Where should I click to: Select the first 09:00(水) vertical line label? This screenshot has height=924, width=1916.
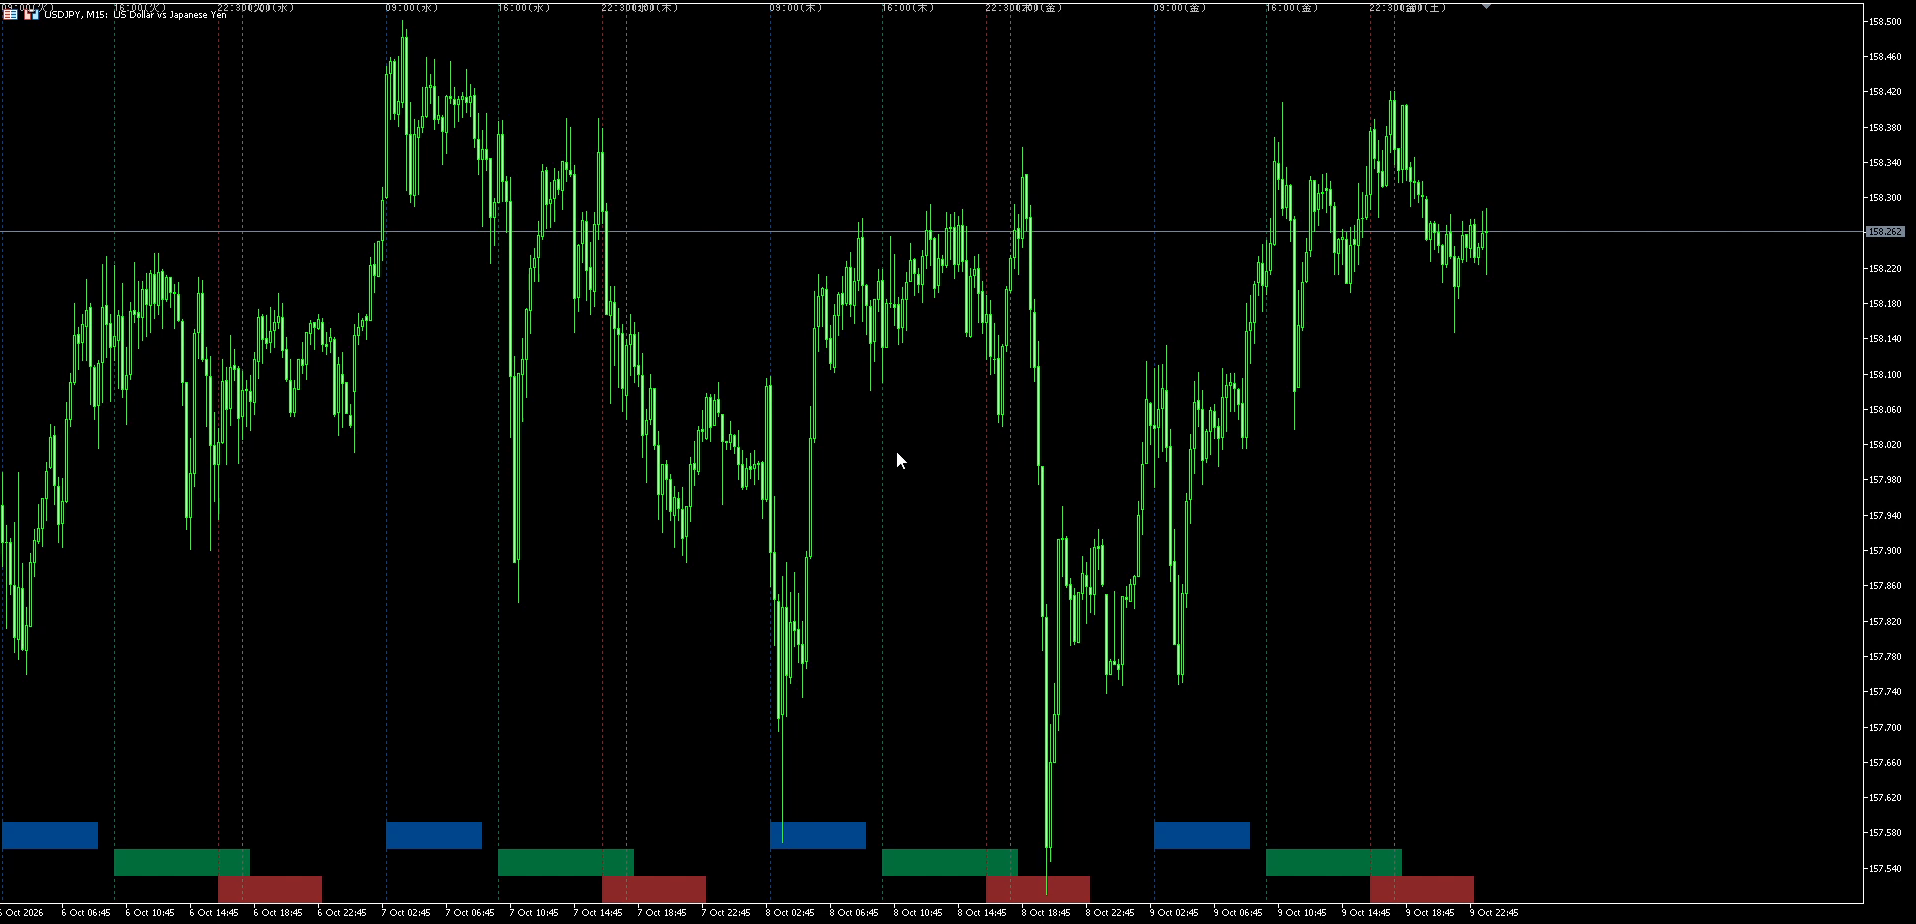click(412, 8)
